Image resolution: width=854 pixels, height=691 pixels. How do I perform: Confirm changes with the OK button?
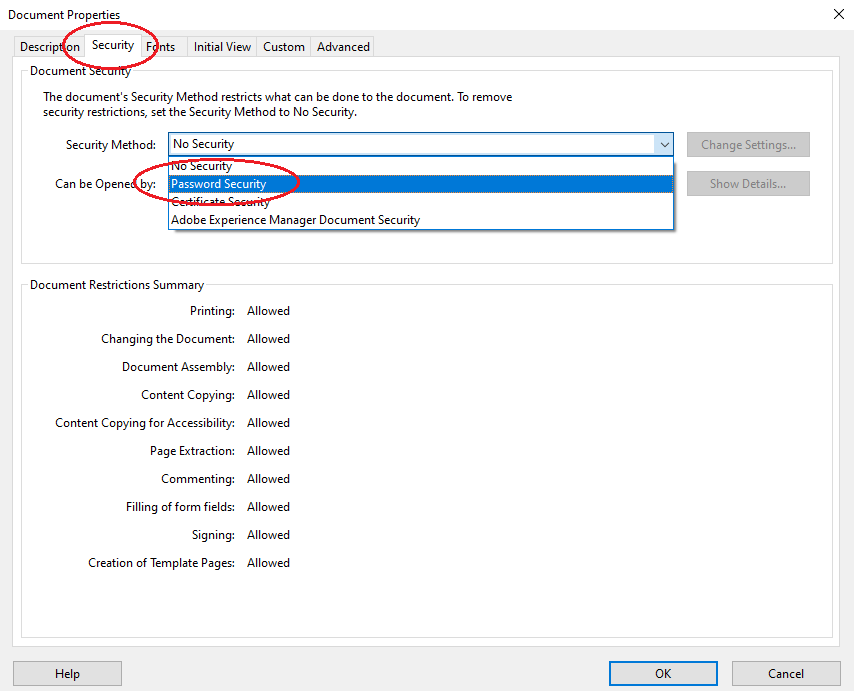663,674
